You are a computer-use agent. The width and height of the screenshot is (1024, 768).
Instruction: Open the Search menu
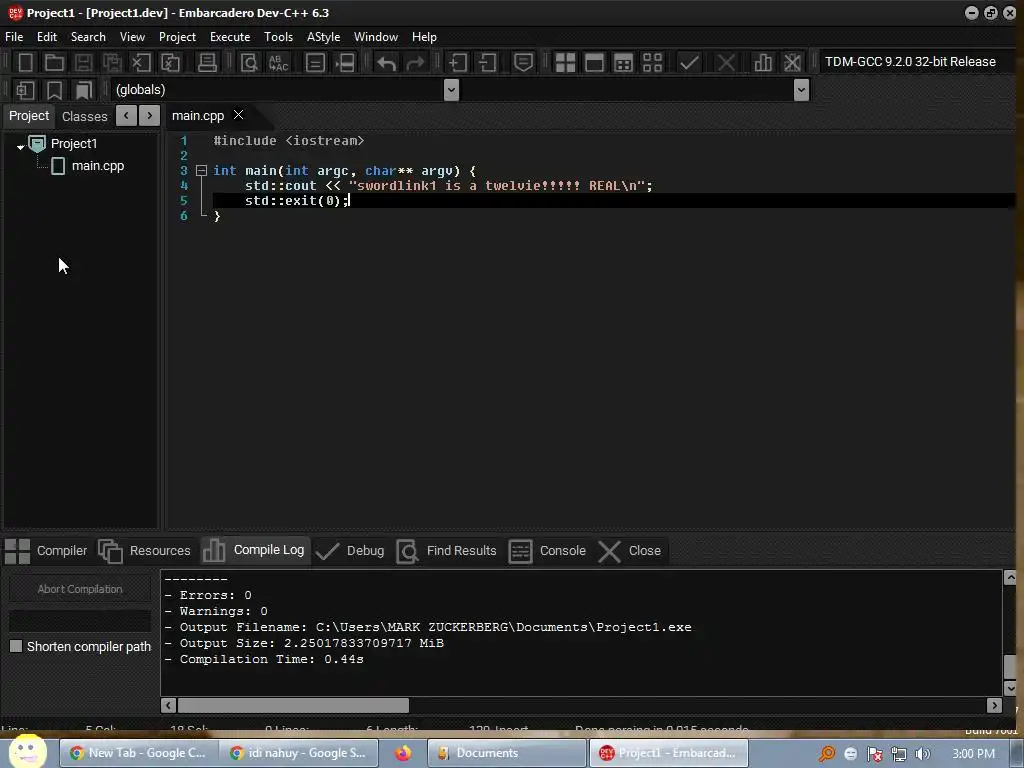[x=88, y=37]
